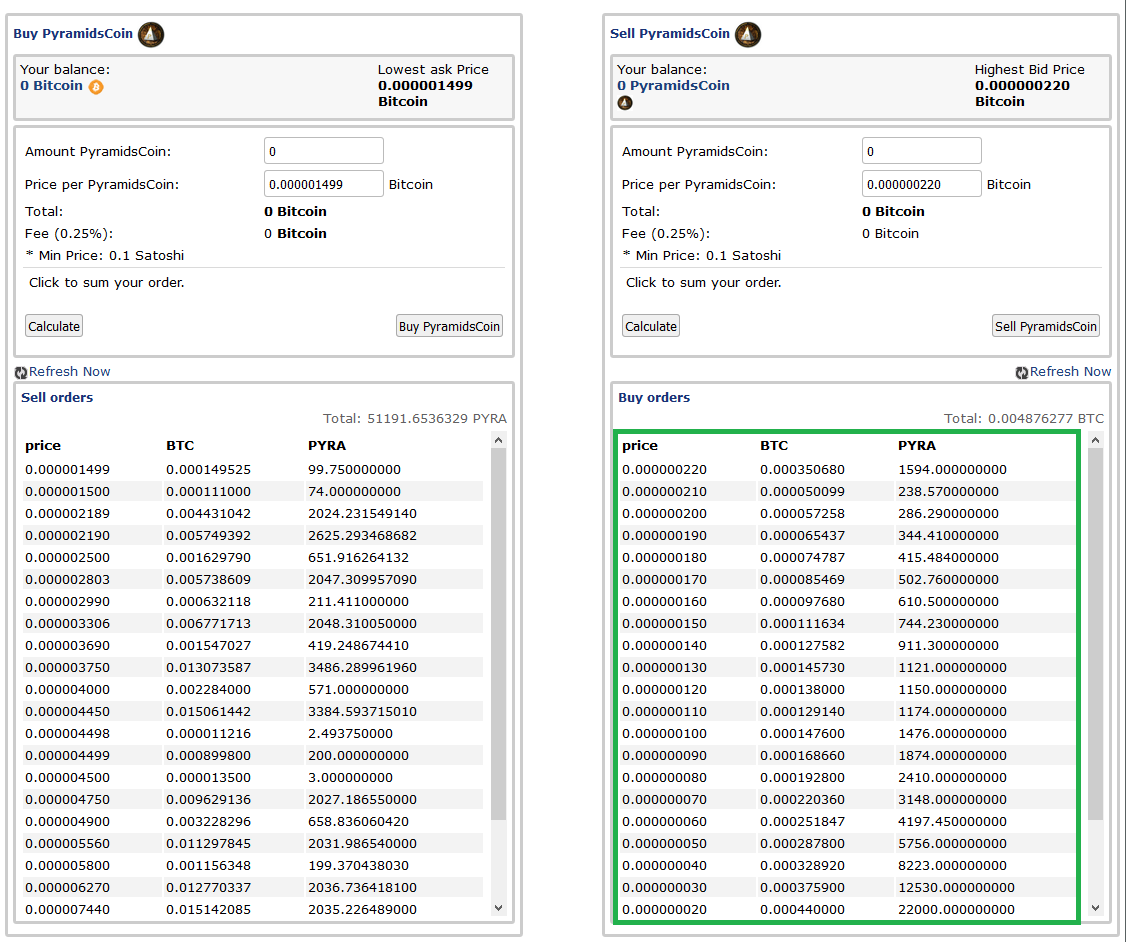1126x942 pixels.
Task: Focus Amount PyramidsCoin field in Sell panel
Action: coord(921,151)
